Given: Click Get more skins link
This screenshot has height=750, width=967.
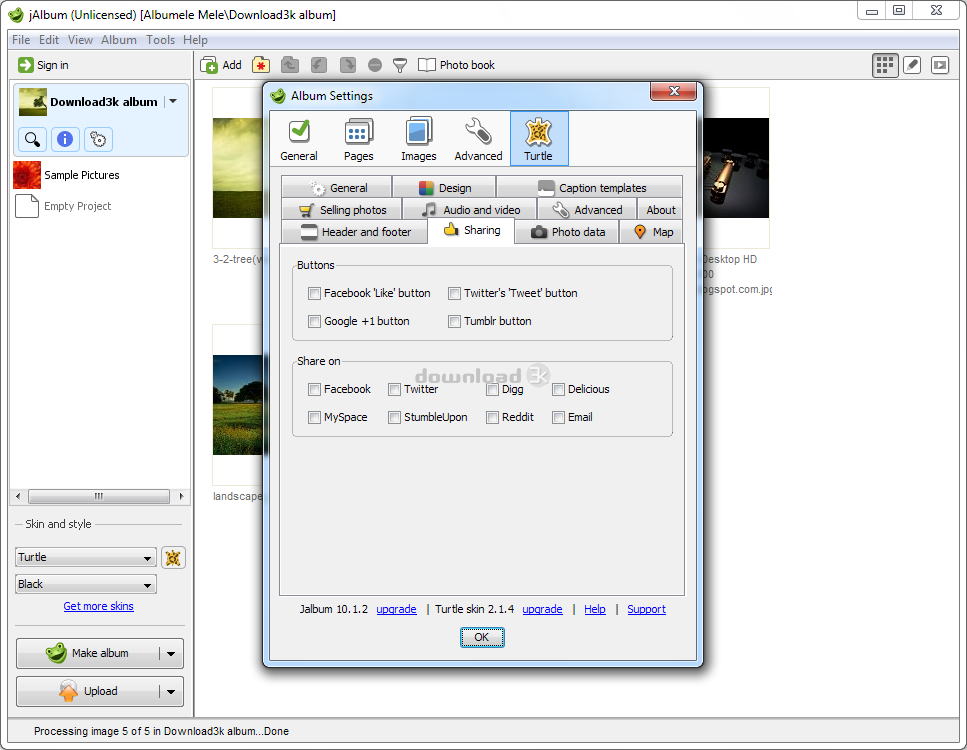Looking at the screenshot, I should 99,606.
